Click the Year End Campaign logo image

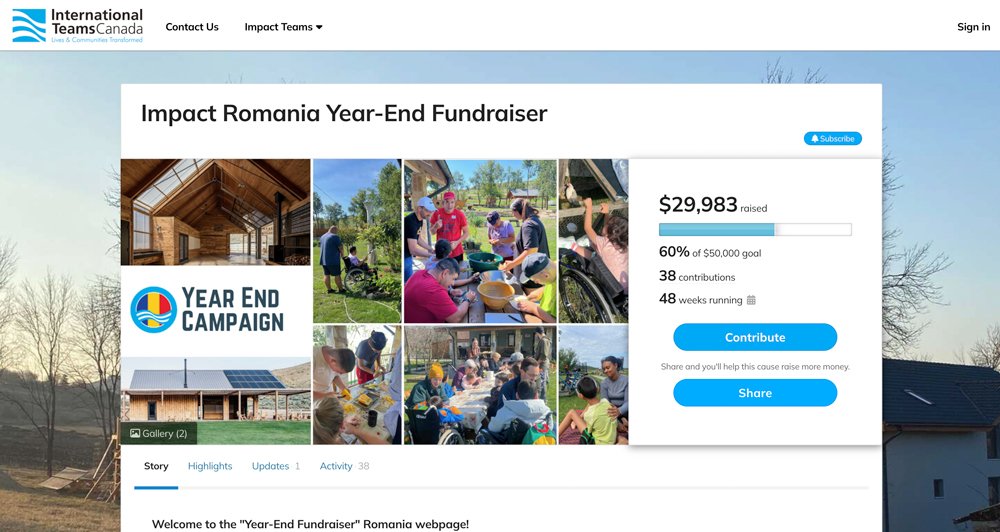(215, 310)
